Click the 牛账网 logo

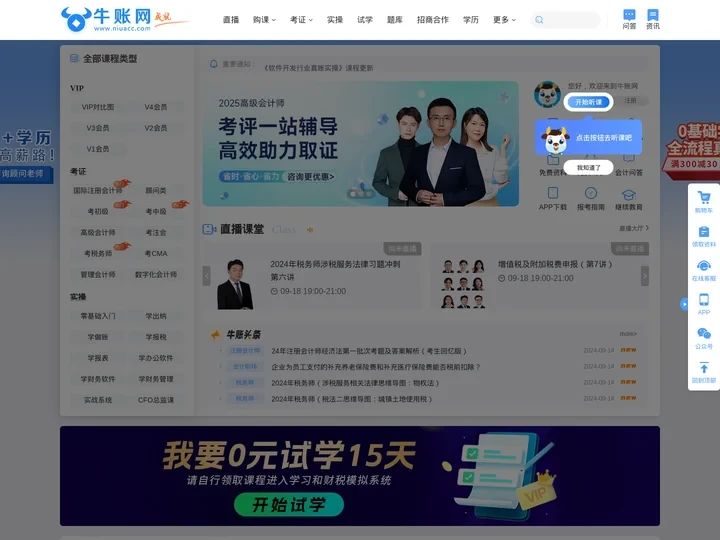[106, 19]
